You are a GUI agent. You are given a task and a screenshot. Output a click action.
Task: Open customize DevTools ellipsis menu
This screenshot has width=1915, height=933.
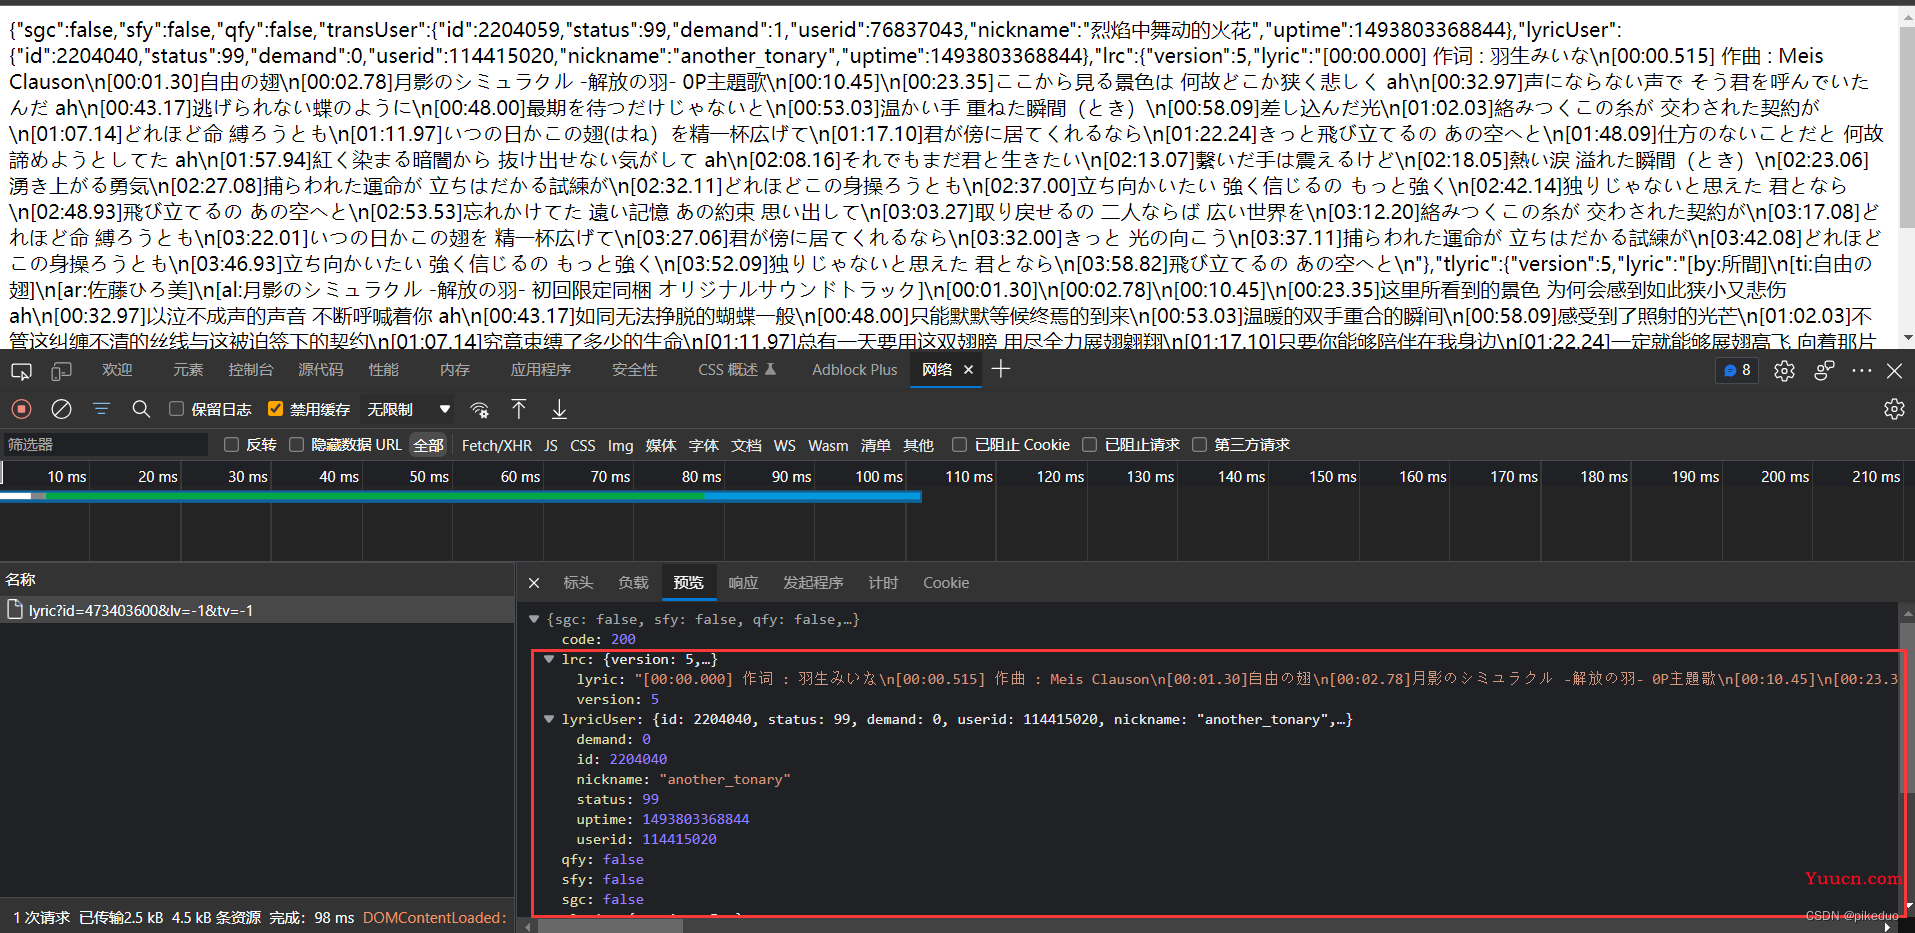point(1861,370)
